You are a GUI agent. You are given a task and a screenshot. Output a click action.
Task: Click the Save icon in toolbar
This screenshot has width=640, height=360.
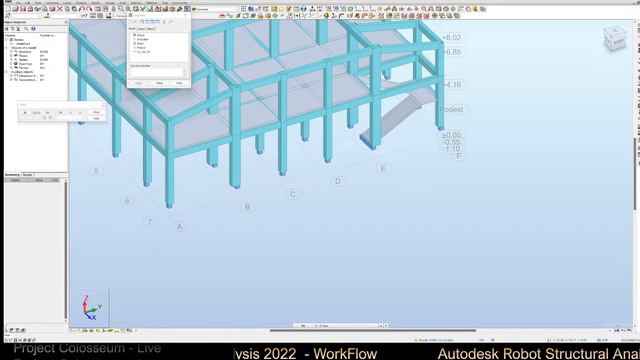click(23, 9)
